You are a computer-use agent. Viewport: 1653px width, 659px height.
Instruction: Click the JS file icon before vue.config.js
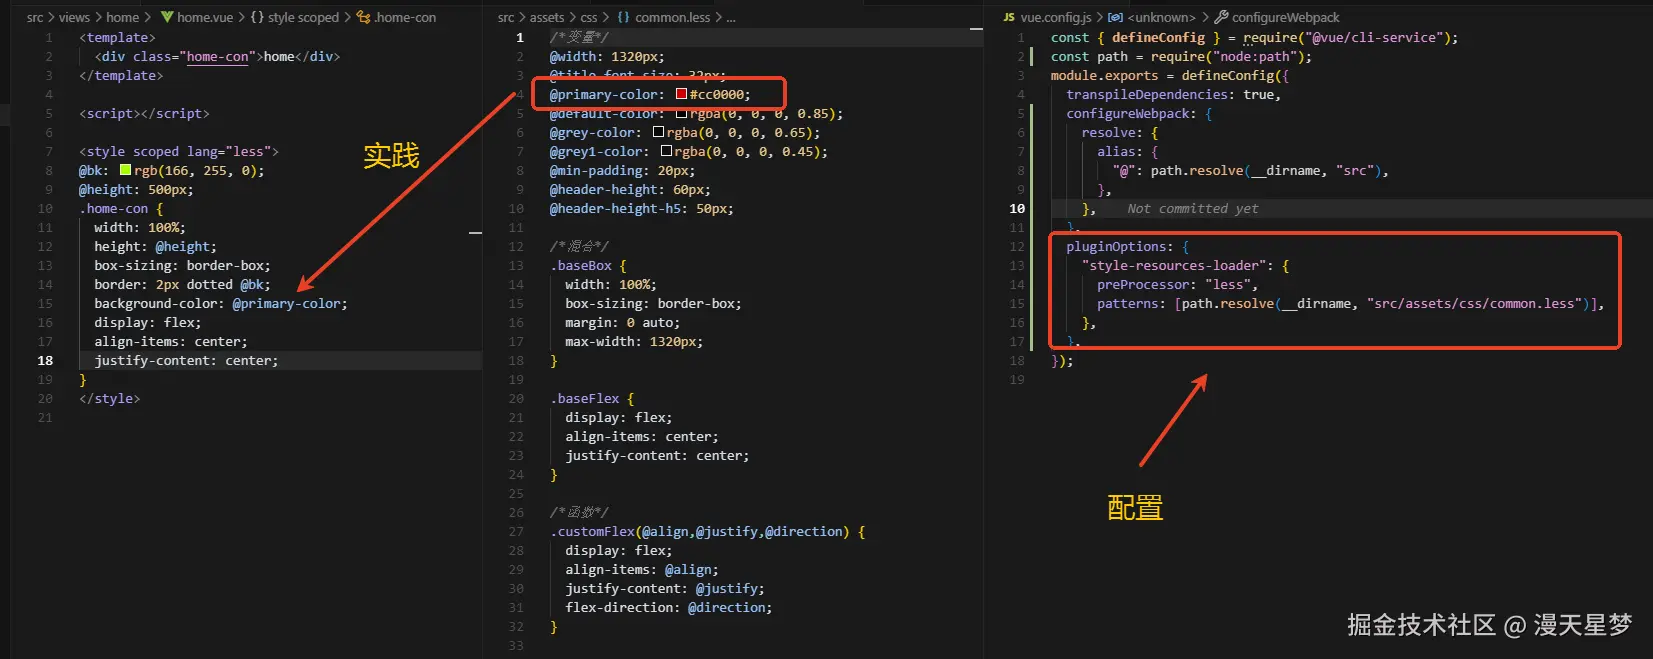pos(1009,17)
